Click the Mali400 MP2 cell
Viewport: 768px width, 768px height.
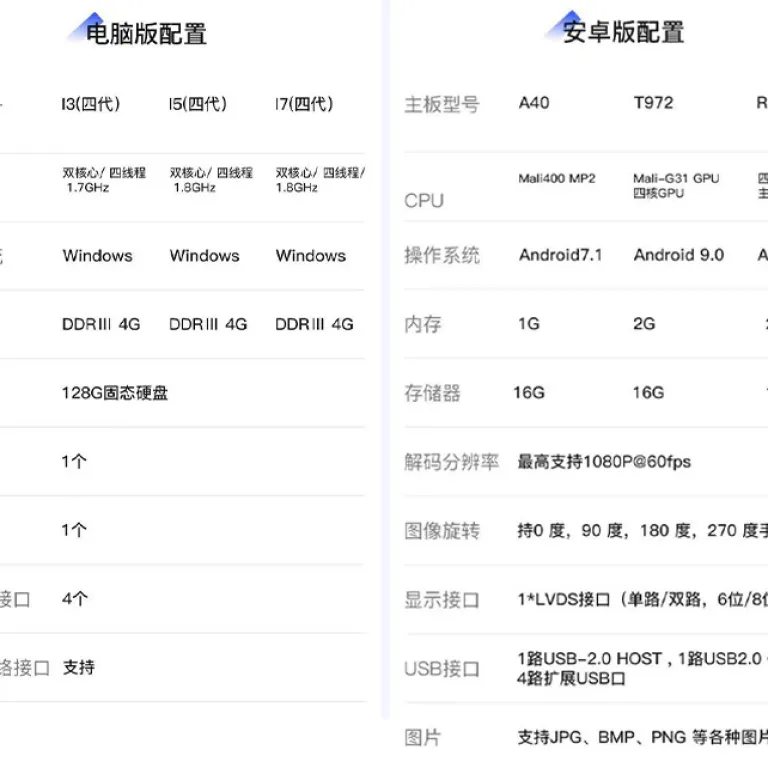click(557, 178)
